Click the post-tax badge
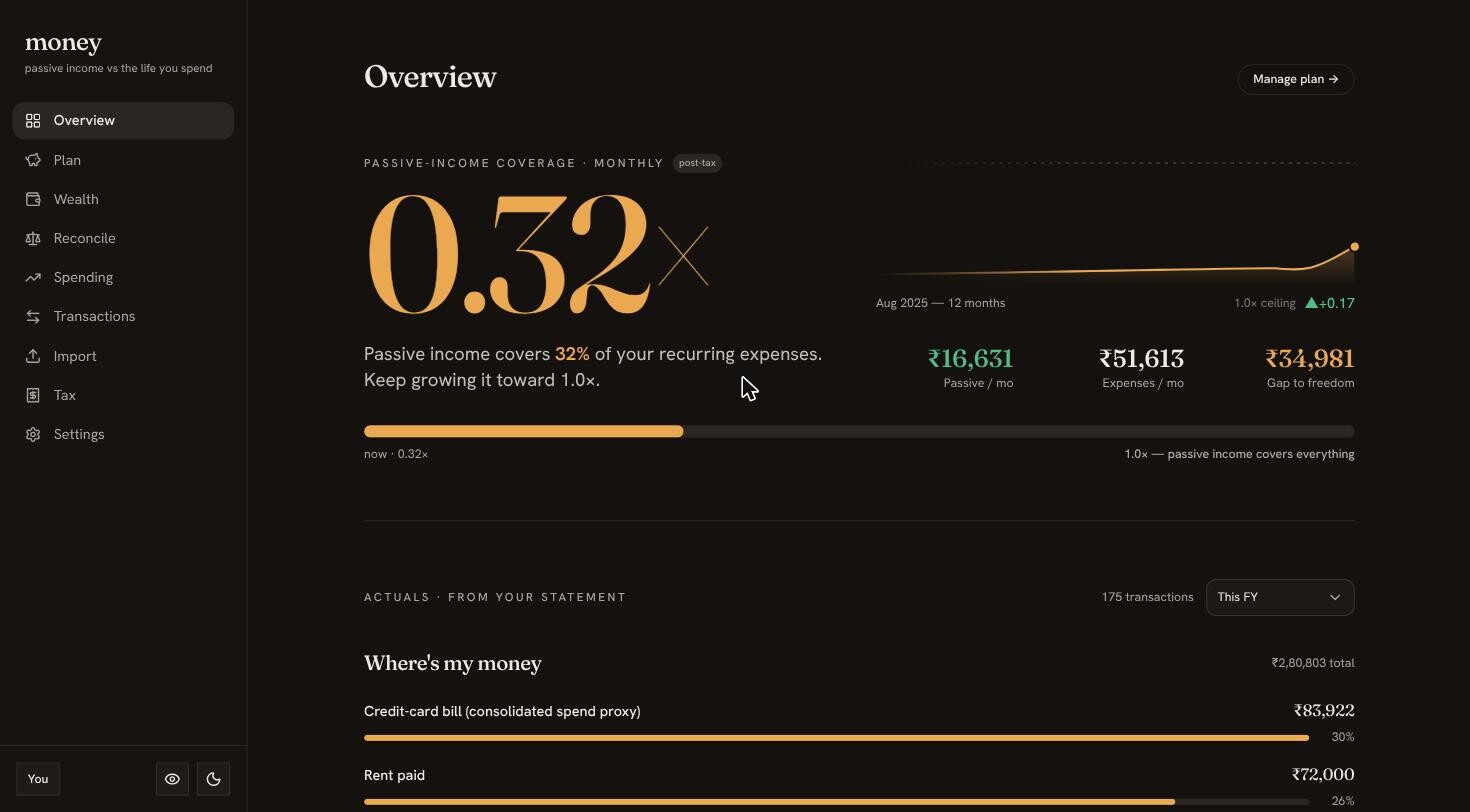 coord(697,163)
